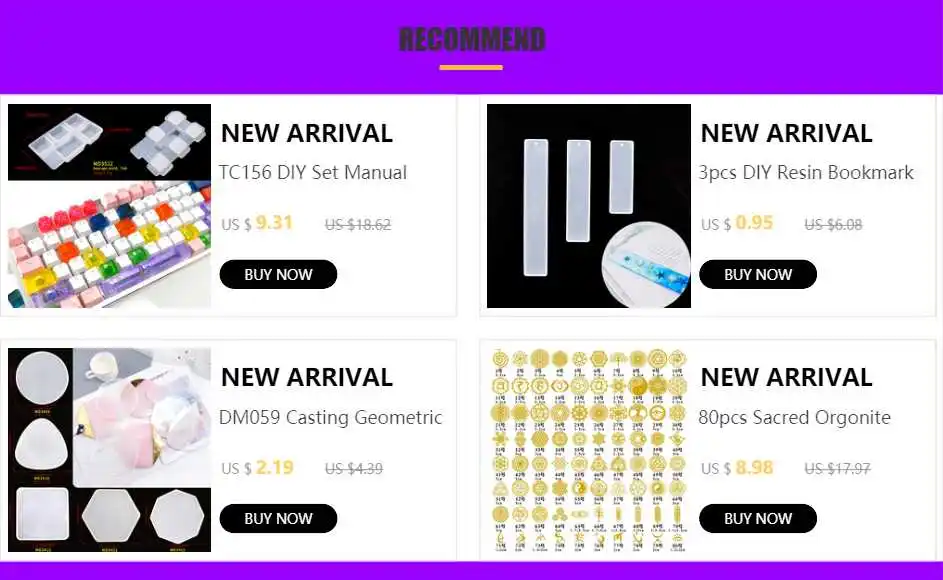Open the keycap mold product thumbnail
The width and height of the screenshot is (943, 580).
coord(109,206)
